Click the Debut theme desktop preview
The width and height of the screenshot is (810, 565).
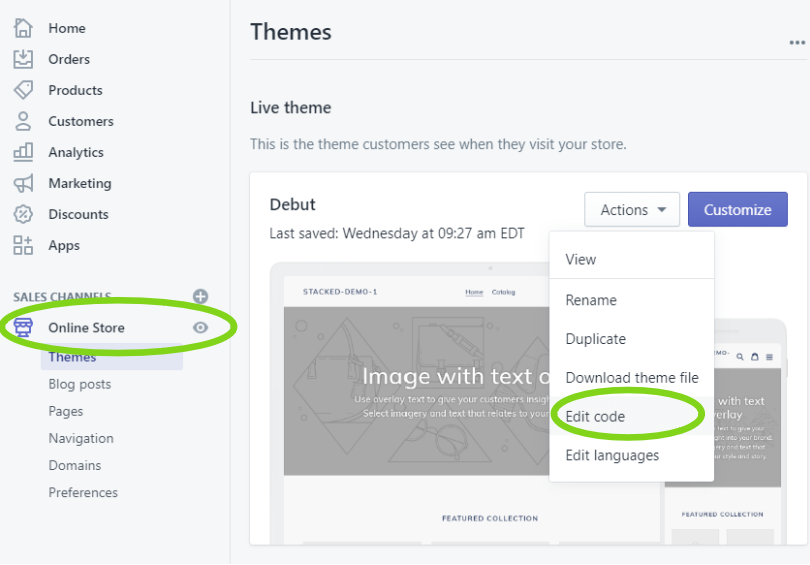pos(415,400)
